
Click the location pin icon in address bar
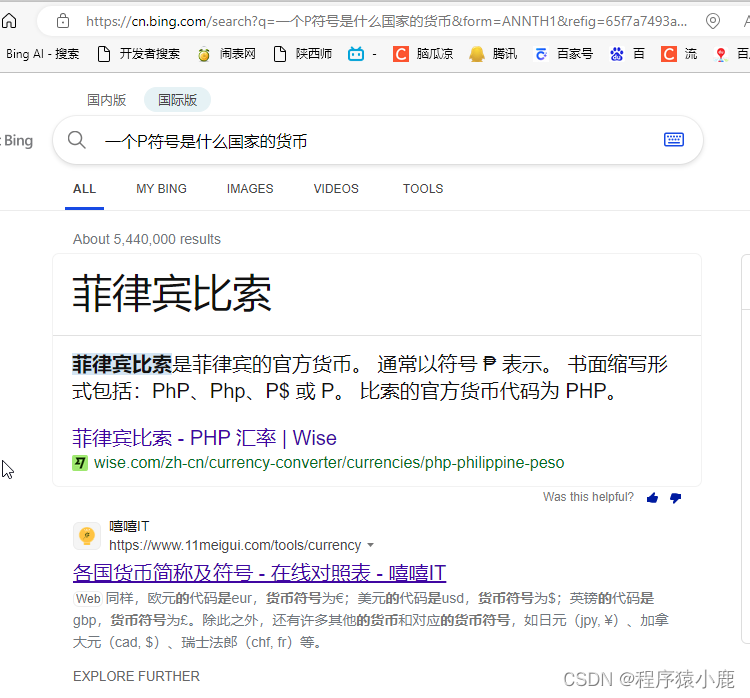pyautogui.click(x=712, y=21)
